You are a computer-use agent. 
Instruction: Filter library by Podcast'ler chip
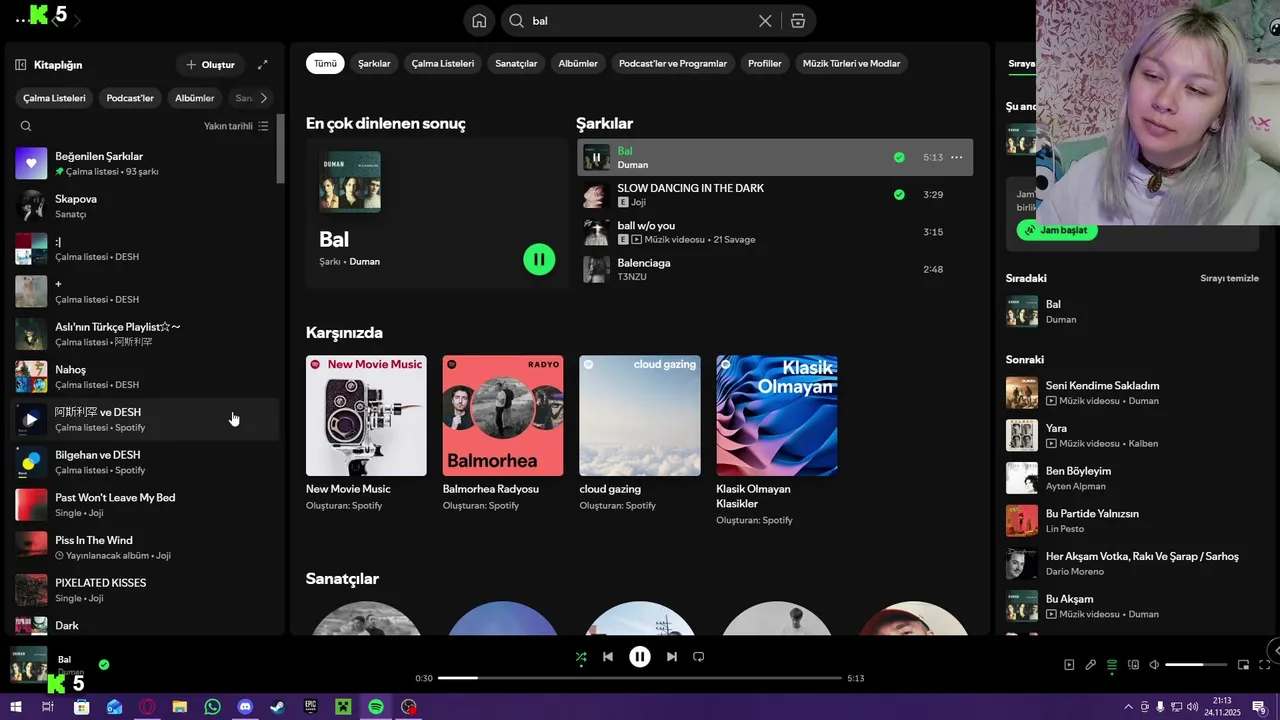[130, 98]
